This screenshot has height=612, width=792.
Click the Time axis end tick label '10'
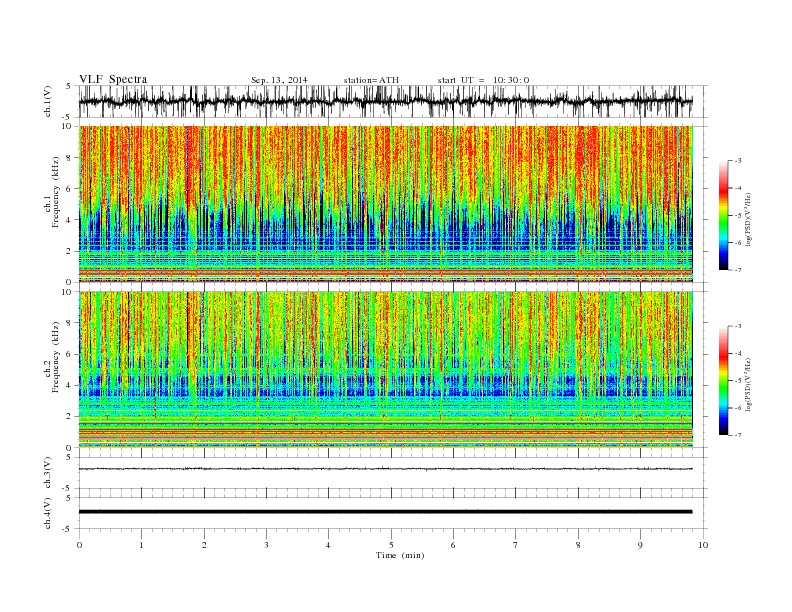point(703,545)
